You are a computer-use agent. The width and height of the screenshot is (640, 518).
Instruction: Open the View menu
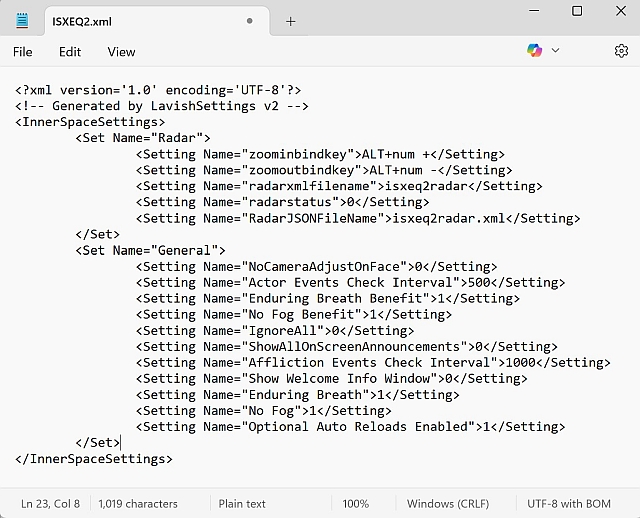click(121, 51)
